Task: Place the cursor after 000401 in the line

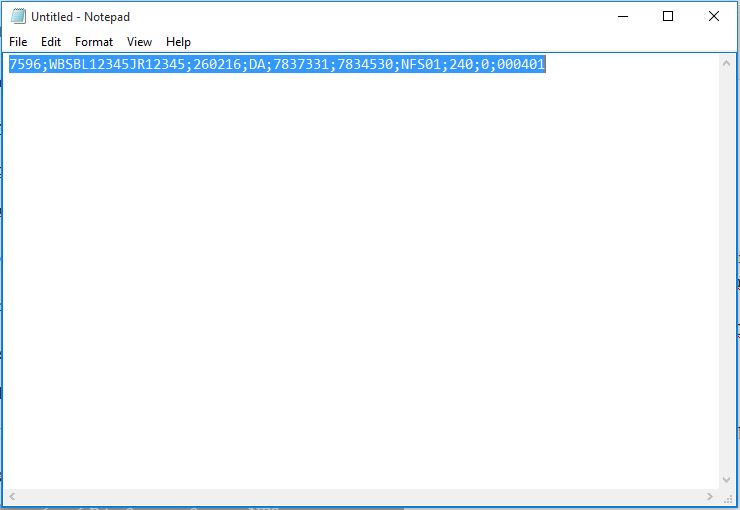Action: click(x=546, y=65)
